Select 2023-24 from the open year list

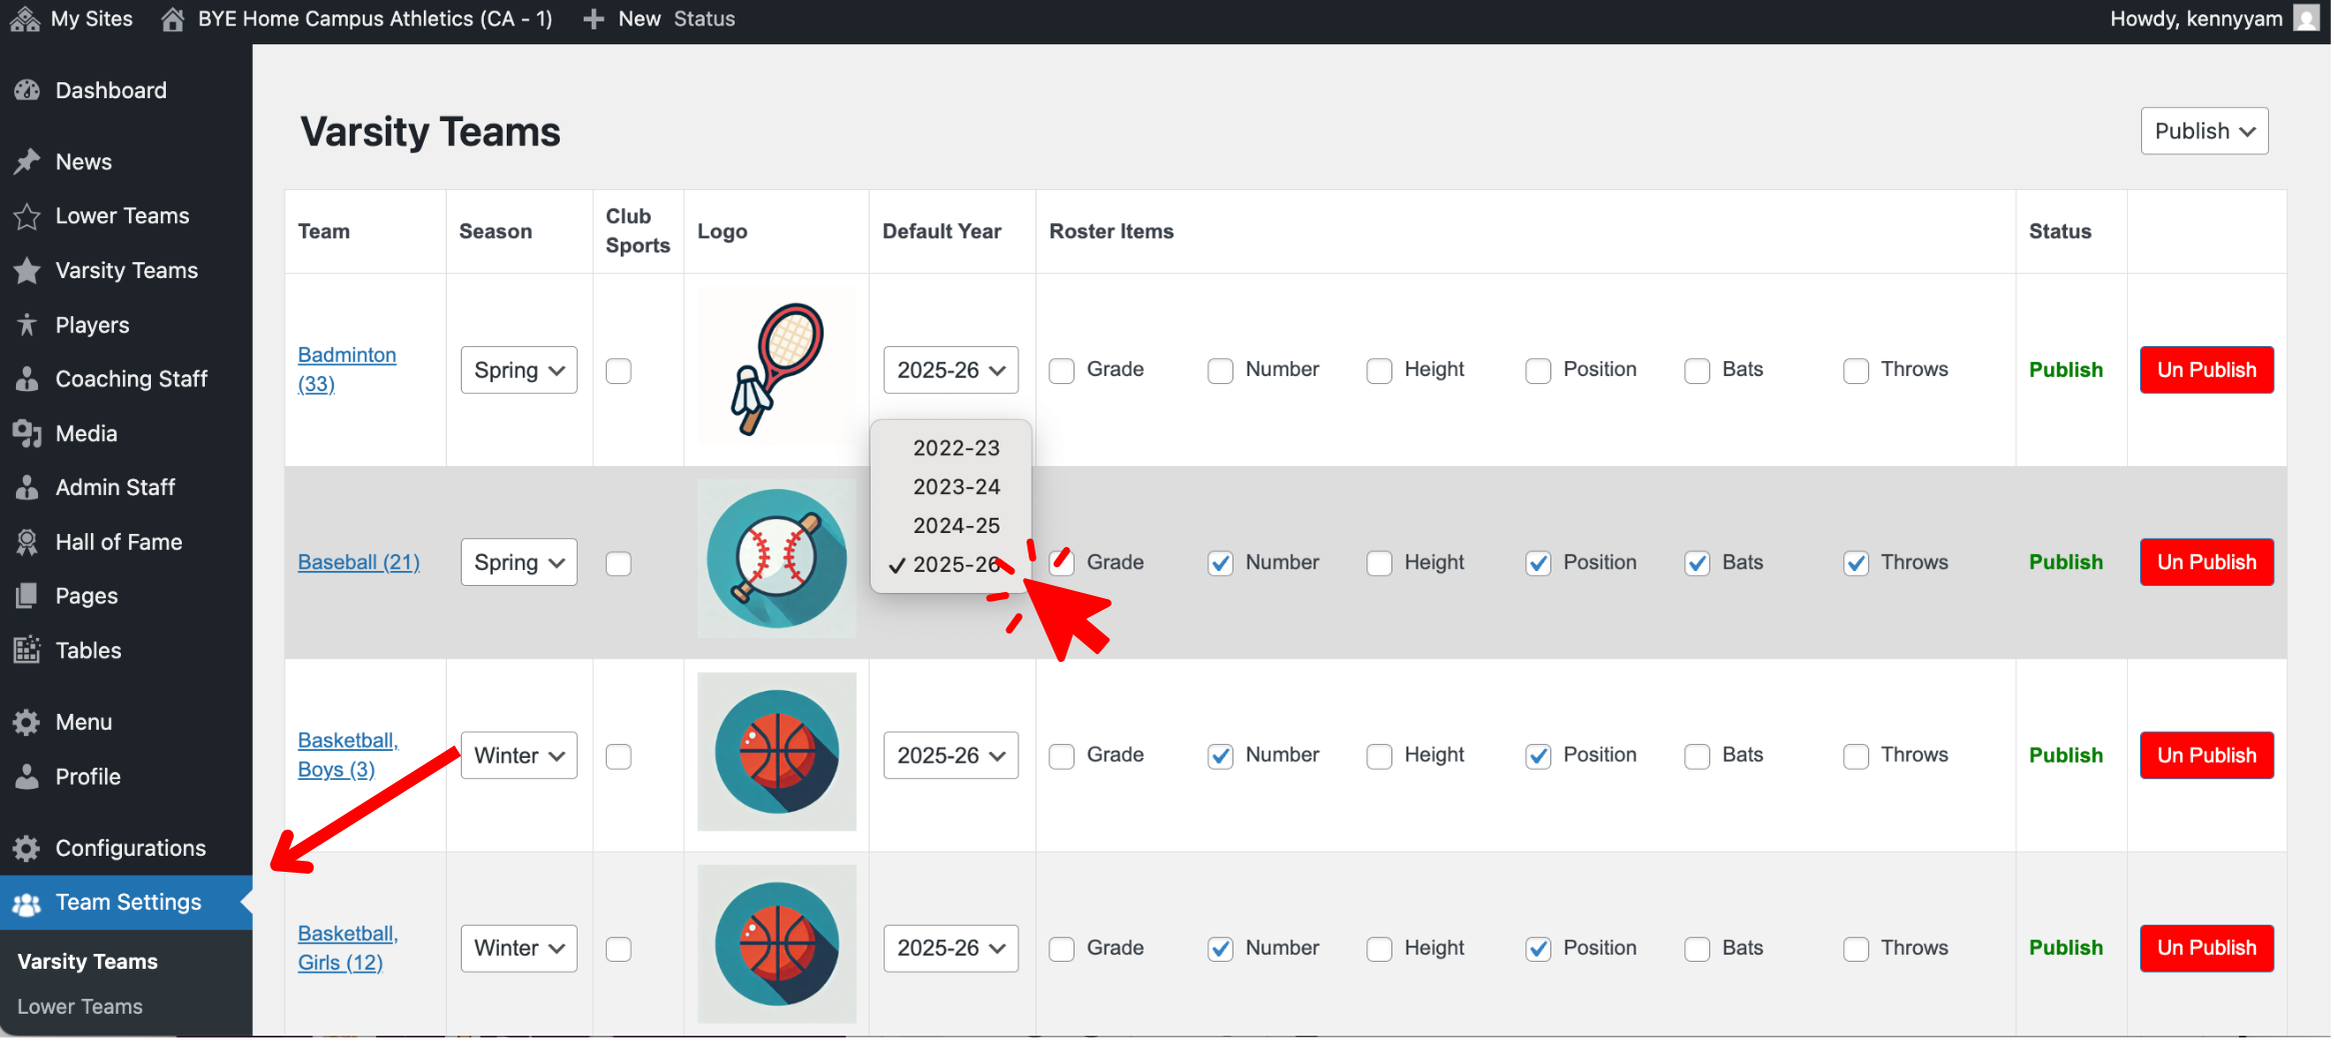pos(955,487)
